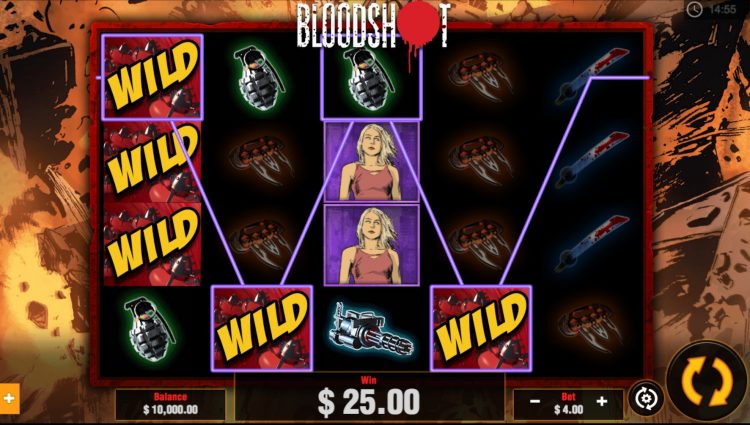
Task: Click the top-left WILD symbol
Action: click(x=152, y=77)
